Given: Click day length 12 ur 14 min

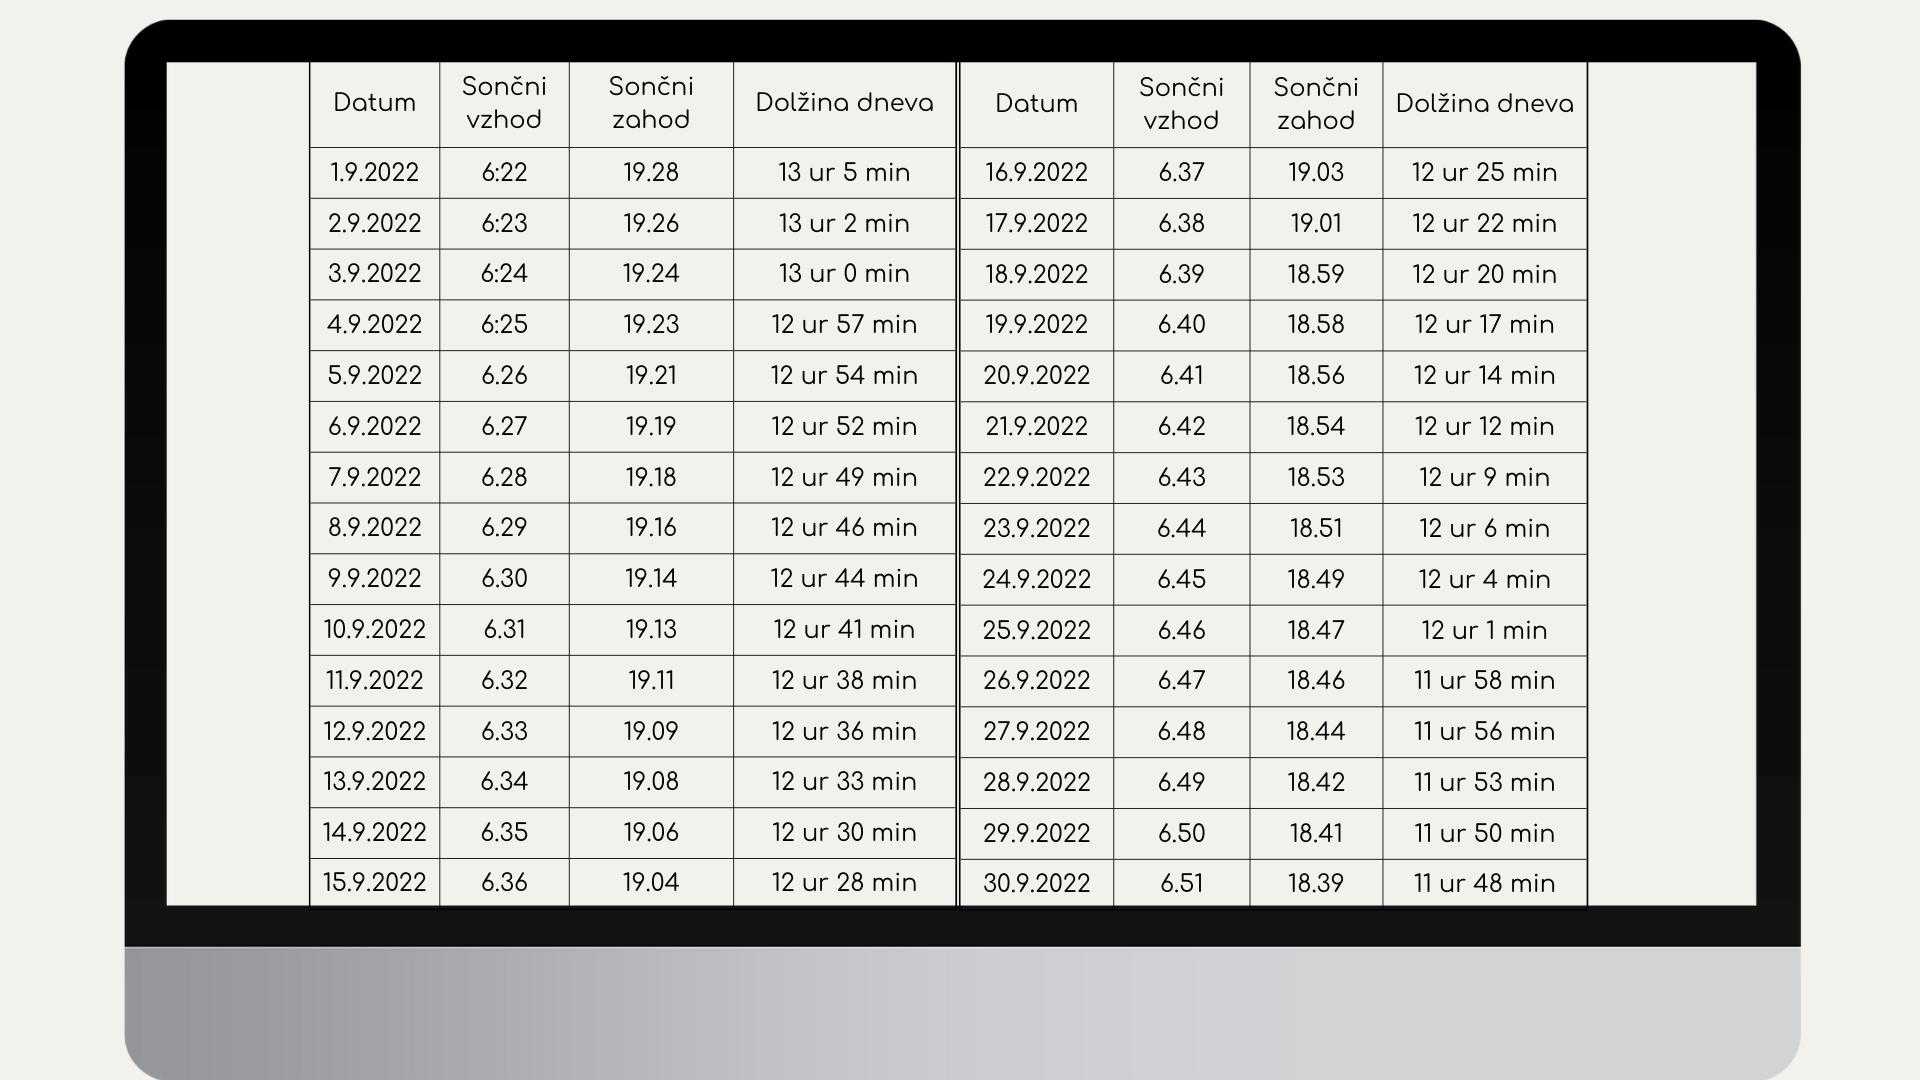Looking at the screenshot, I should pyautogui.click(x=1484, y=376).
